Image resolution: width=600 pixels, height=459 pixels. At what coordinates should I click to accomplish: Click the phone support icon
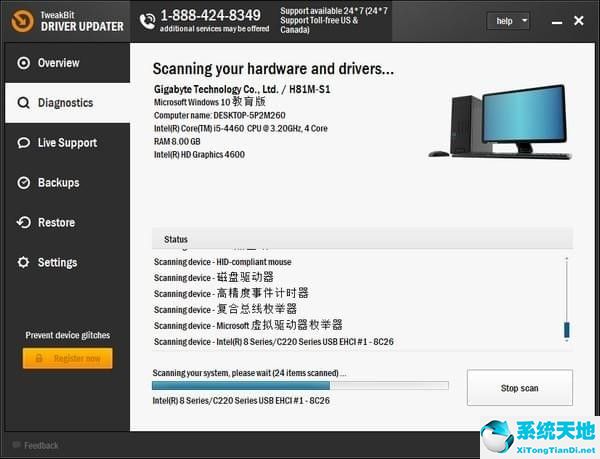pyautogui.click(x=147, y=21)
